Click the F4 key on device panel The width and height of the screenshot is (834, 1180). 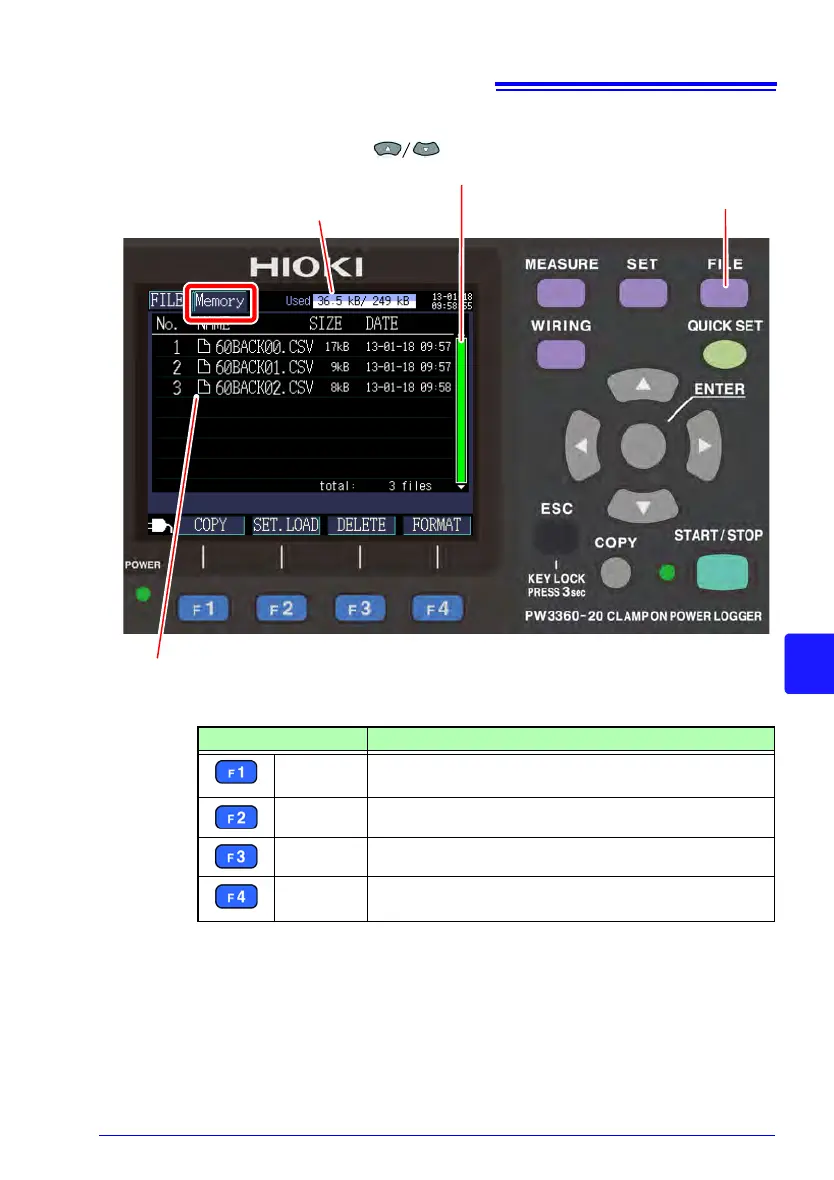click(x=437, y=608)
